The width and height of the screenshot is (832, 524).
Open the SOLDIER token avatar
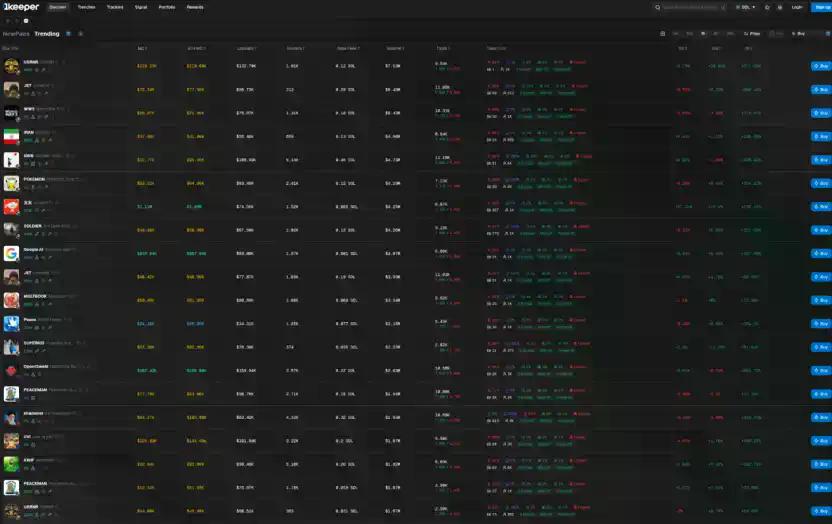(11, 230)
